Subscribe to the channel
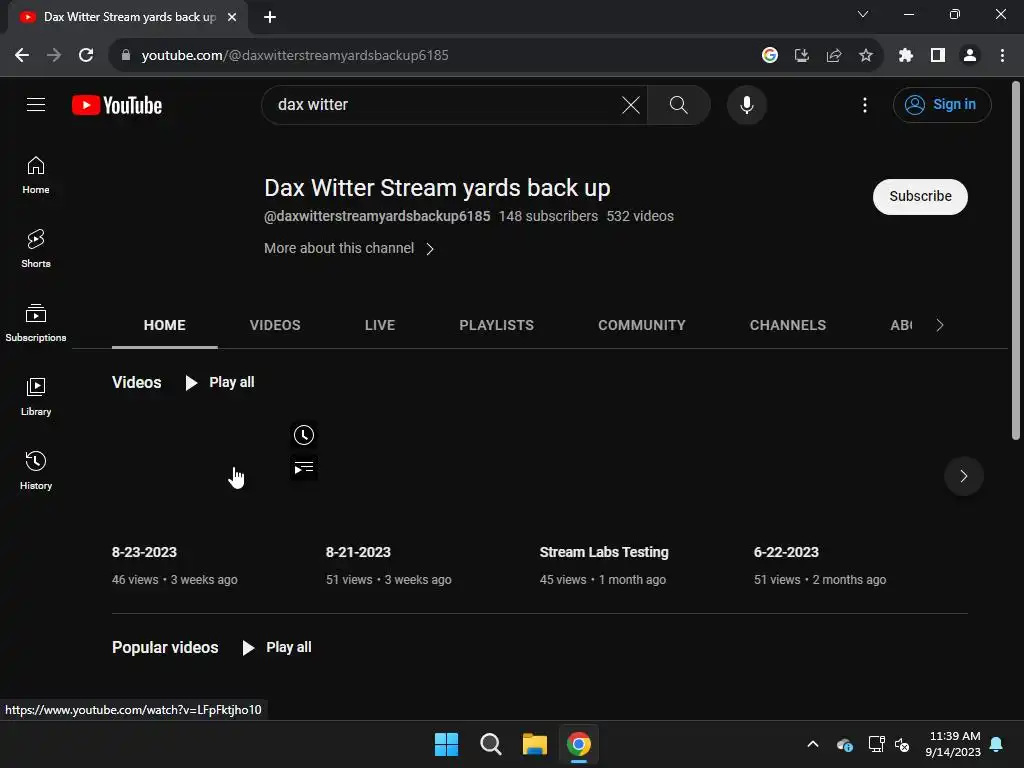The image size is (1024, 768). pyautogui.click(x=920, y=197)
